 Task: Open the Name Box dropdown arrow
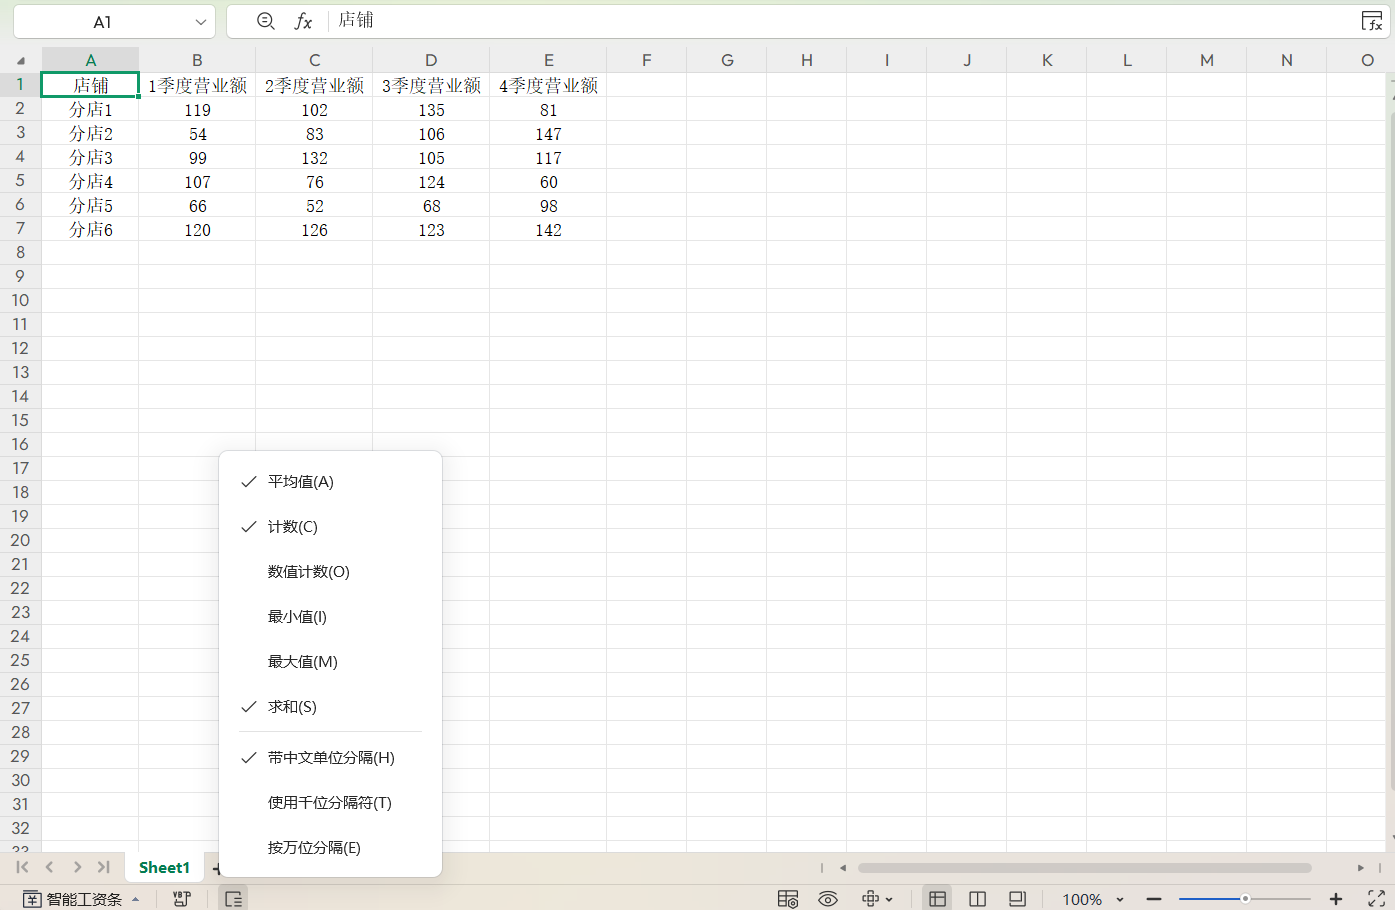point(201,22)
